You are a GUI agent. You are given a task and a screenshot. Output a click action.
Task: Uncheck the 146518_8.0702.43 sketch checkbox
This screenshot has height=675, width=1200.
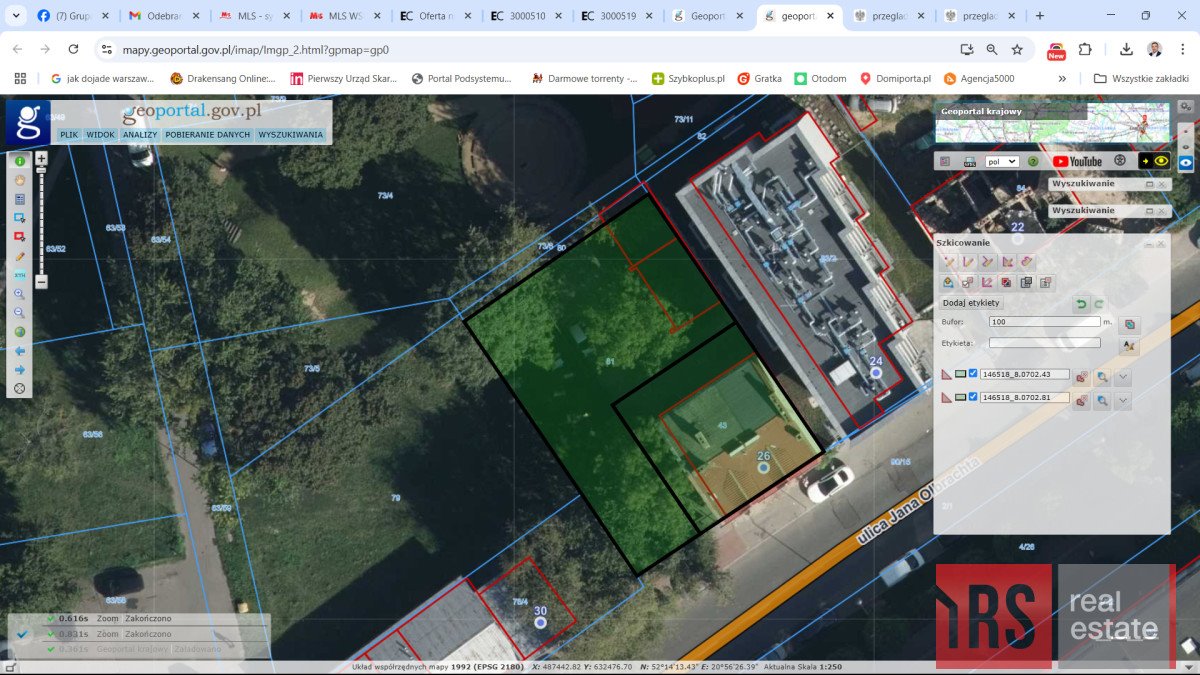point(972,373)
